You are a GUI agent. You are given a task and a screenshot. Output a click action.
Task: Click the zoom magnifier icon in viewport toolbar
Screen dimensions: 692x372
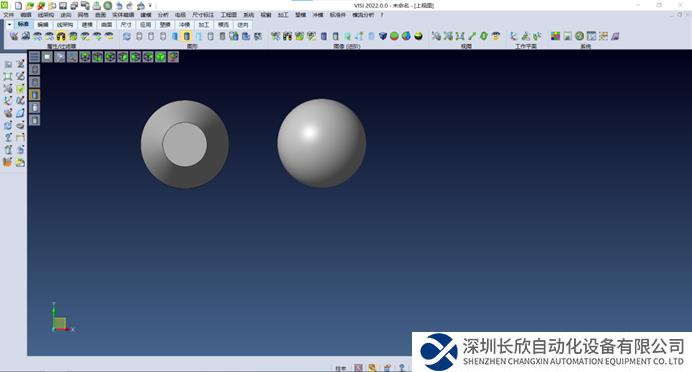point(72,56)
